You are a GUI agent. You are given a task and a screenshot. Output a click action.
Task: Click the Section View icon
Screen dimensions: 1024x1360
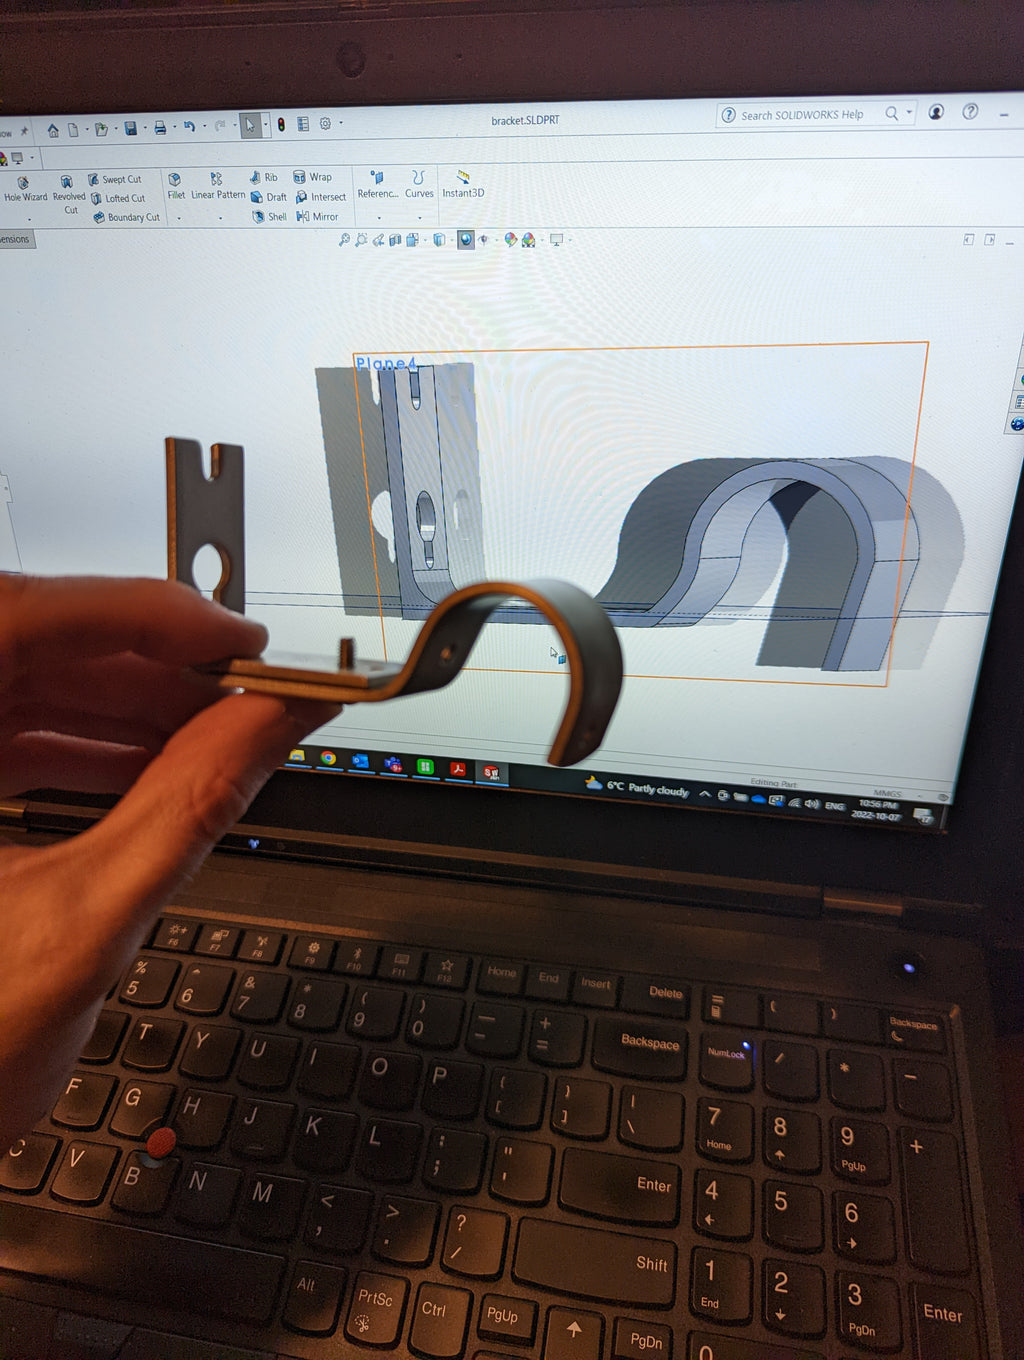(395, 240)
